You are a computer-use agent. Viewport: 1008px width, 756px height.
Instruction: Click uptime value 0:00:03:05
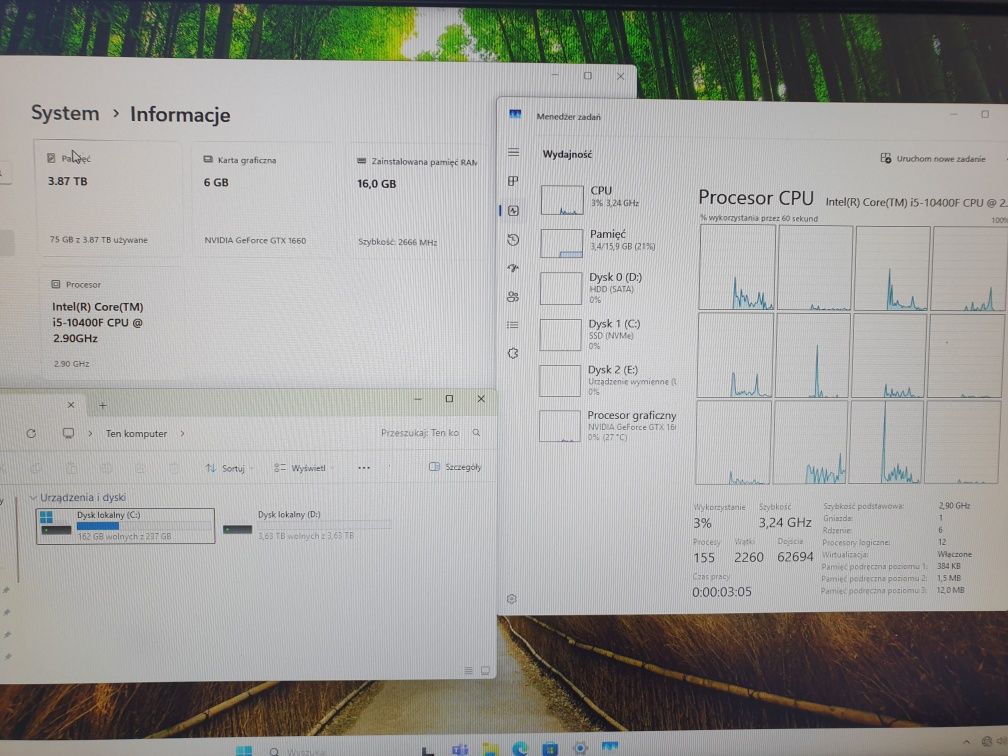pos(721,591)
